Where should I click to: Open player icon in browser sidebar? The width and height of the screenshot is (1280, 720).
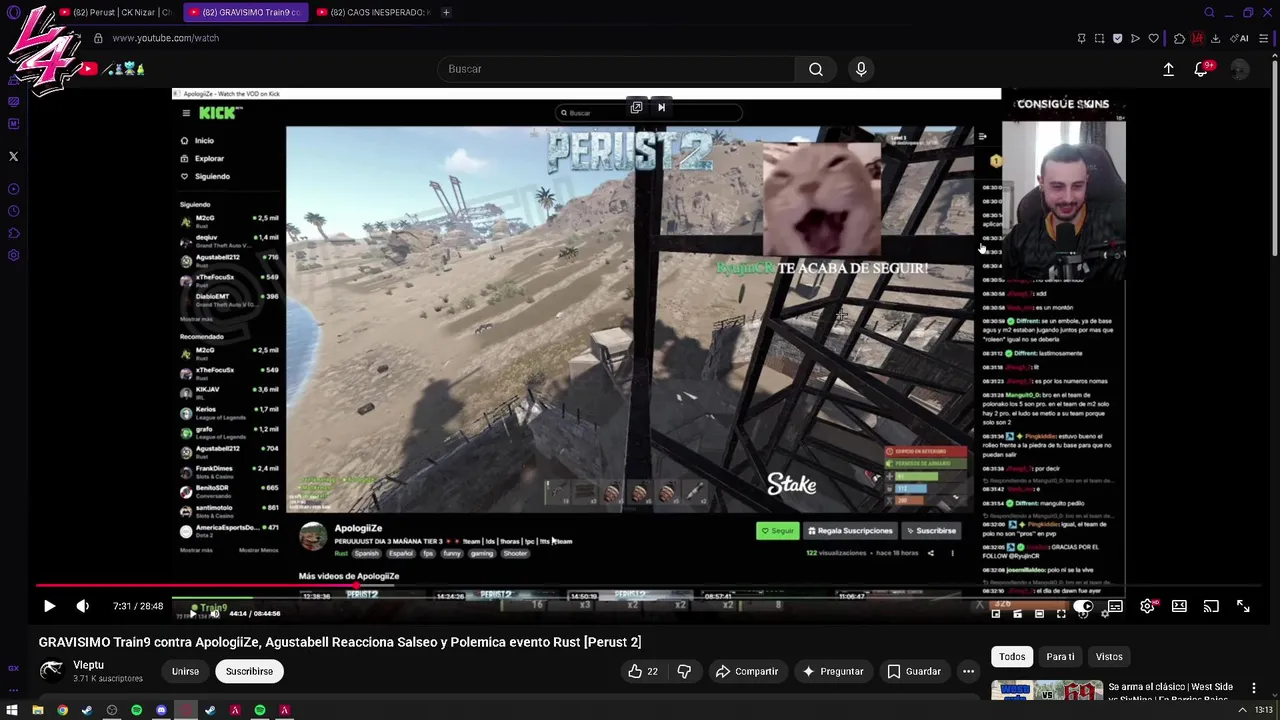13,189
